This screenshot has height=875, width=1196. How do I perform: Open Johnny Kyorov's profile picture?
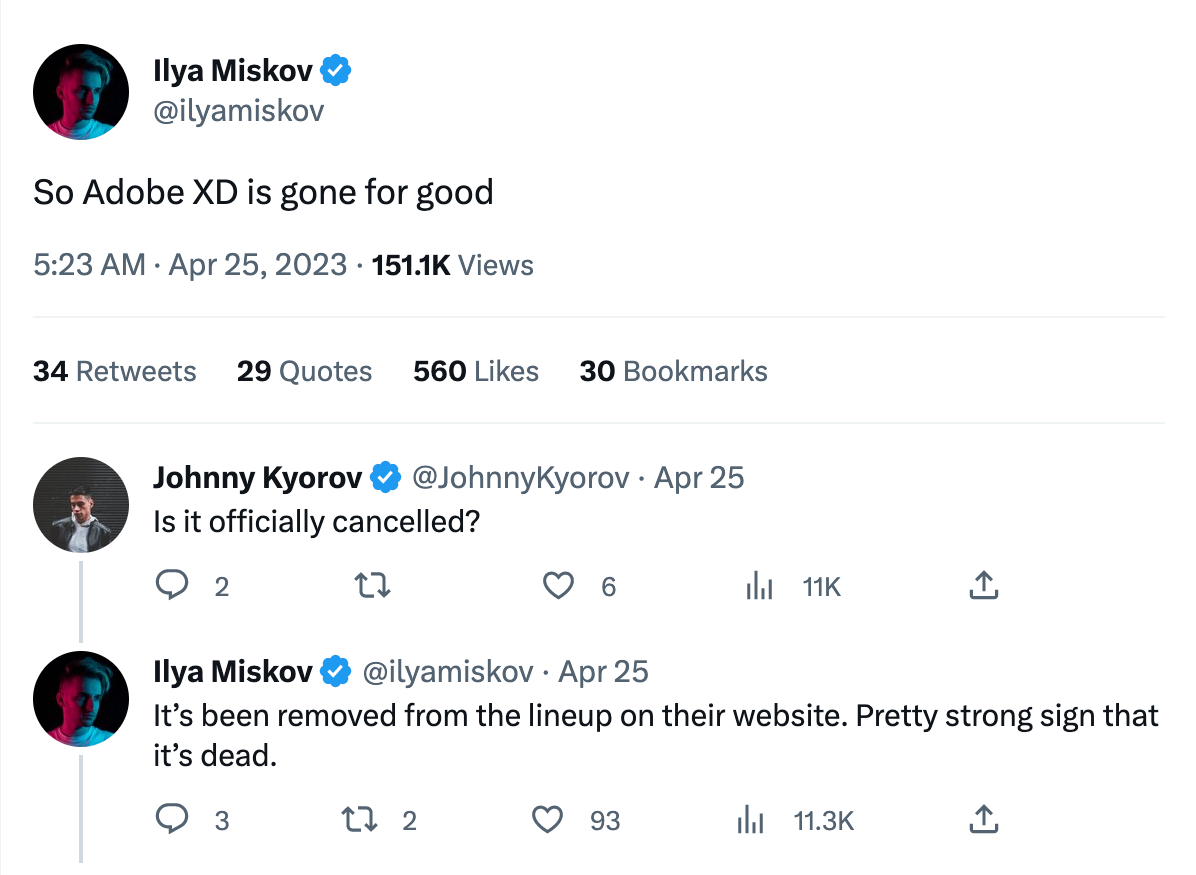tap(81, 507)
